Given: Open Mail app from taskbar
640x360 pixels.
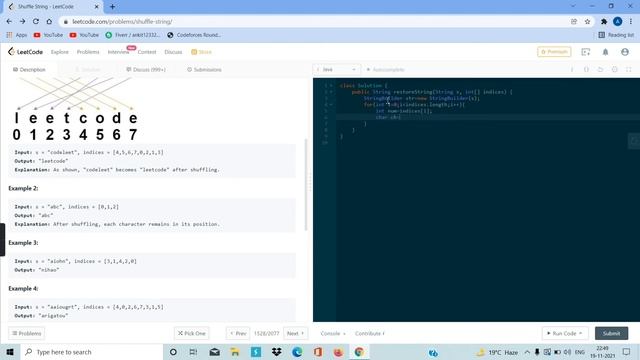Looking at the screenshot, I should tap(214, 352).
